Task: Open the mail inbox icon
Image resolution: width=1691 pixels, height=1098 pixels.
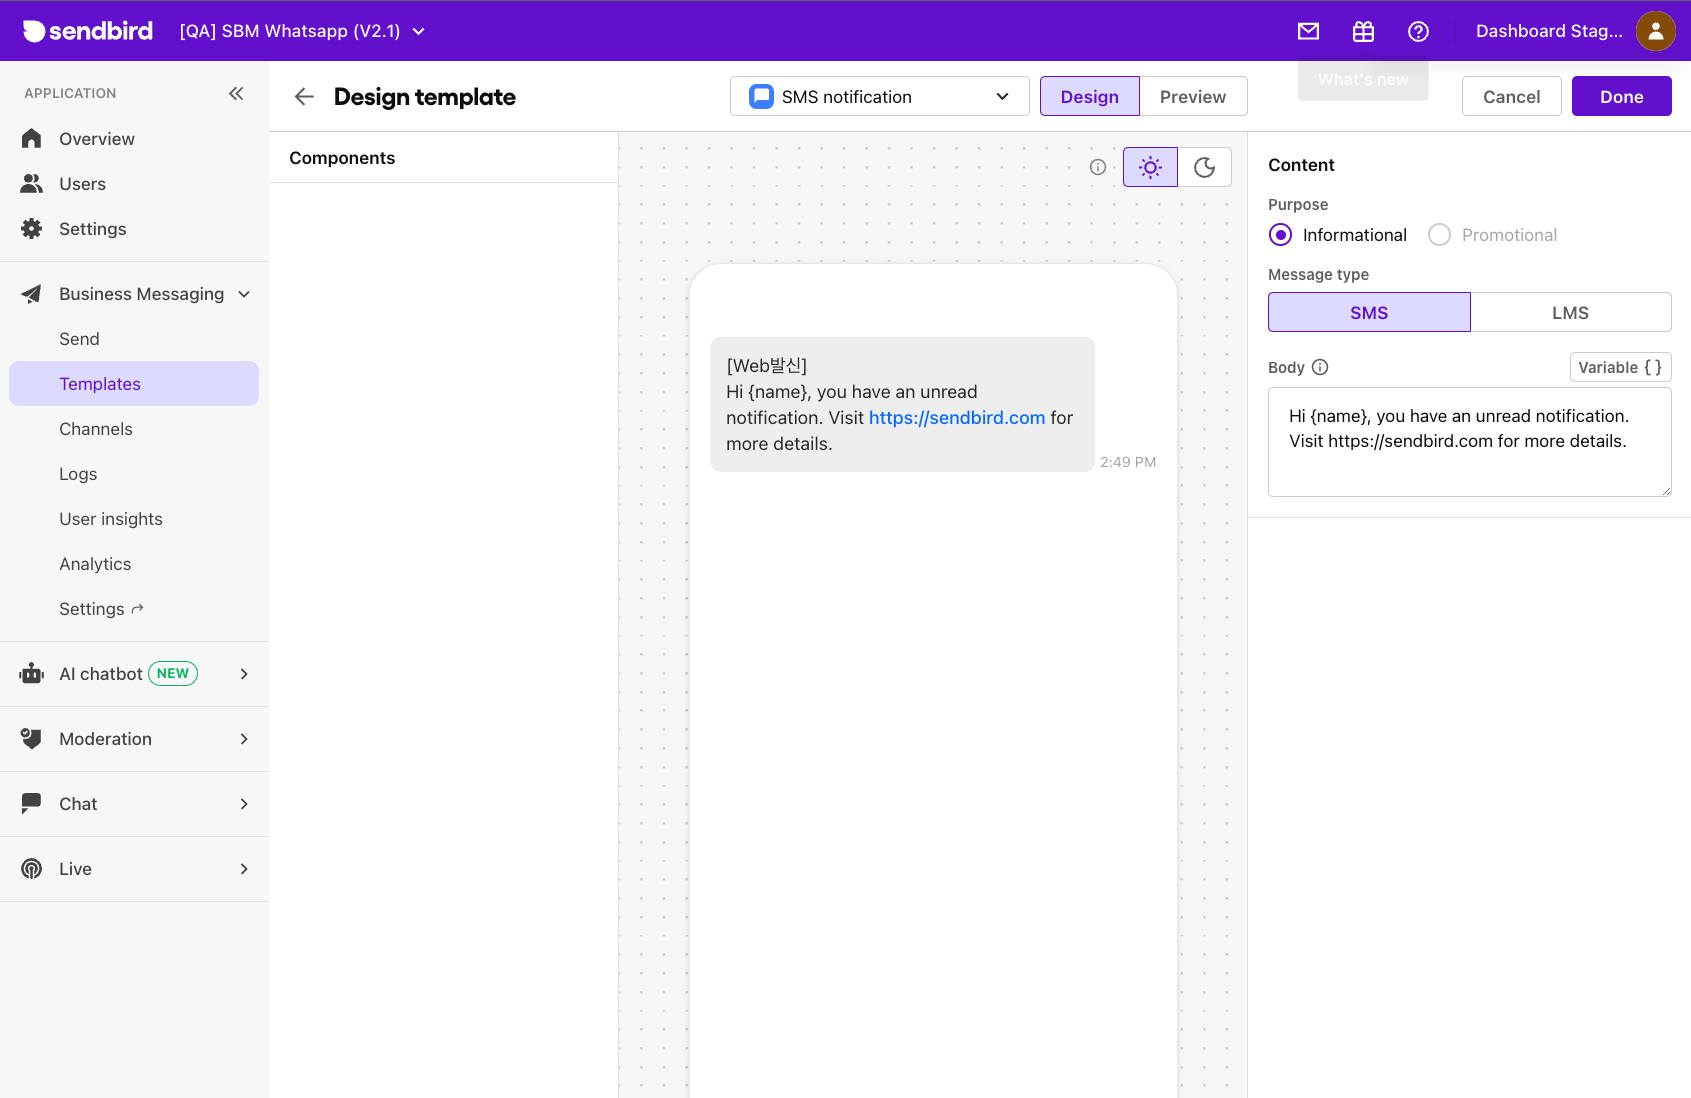Action: pos(1308,31)
